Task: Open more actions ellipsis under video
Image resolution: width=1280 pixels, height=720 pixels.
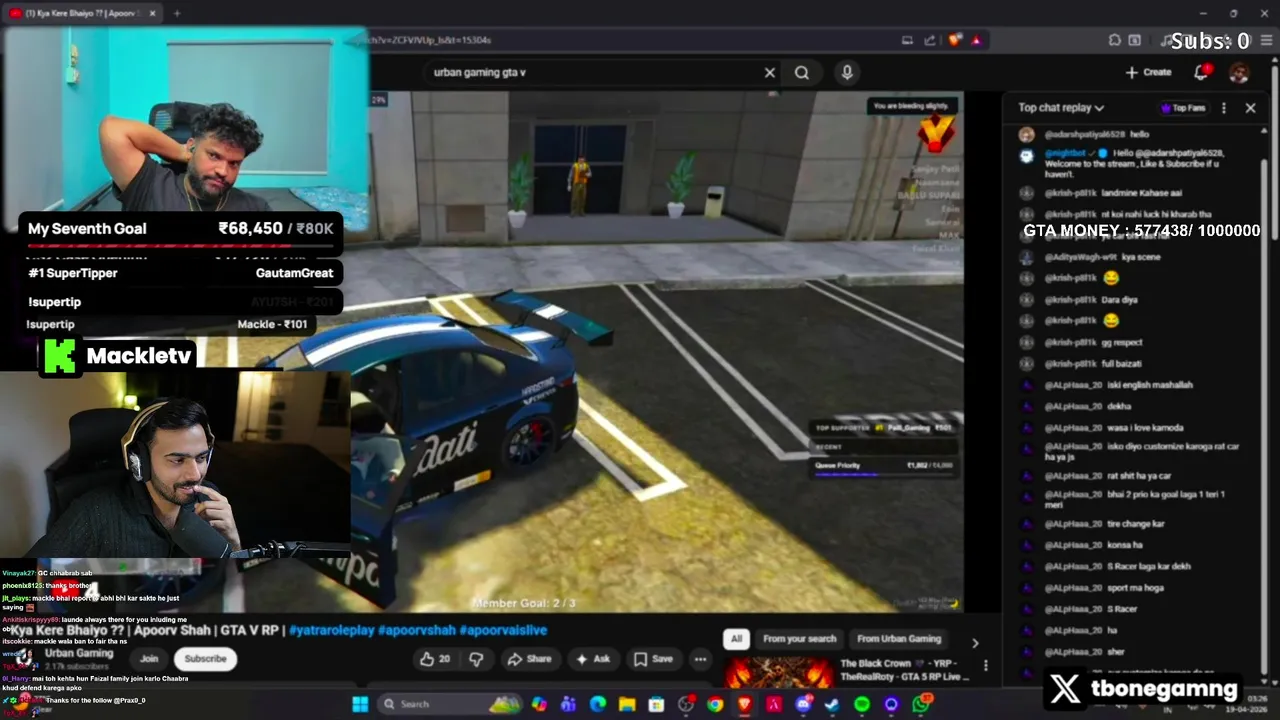Action: pos(700,659)
